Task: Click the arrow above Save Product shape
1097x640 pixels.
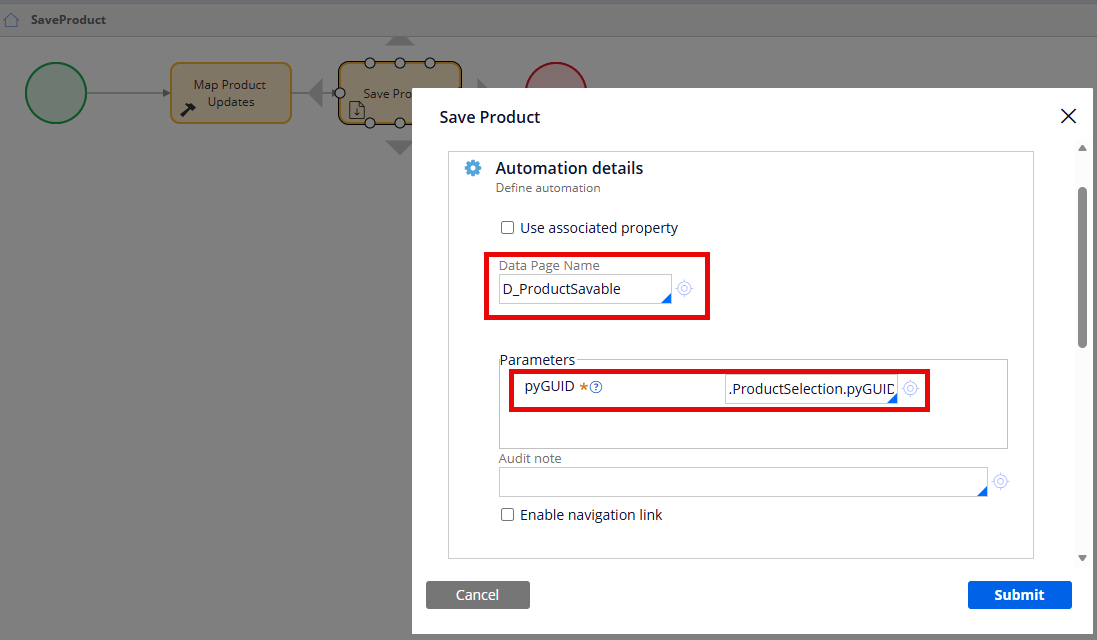Action: (400, 41)
